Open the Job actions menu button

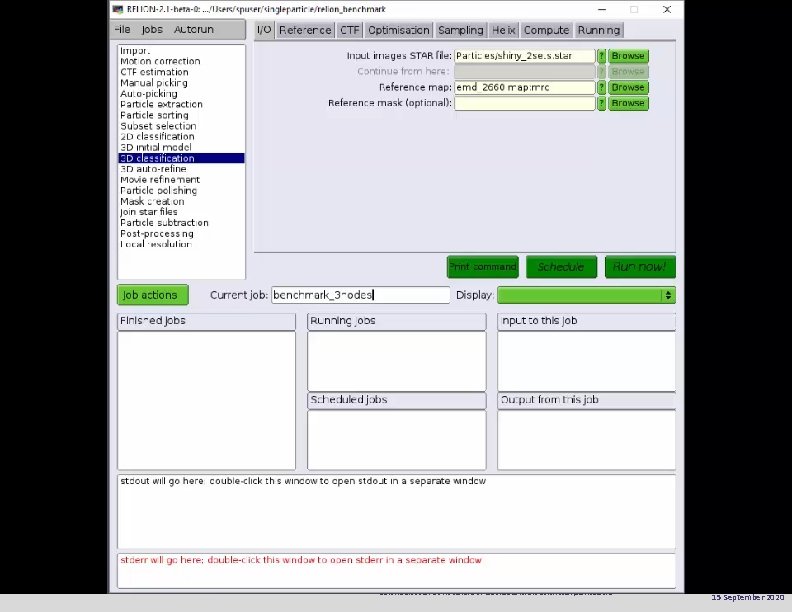153,295
